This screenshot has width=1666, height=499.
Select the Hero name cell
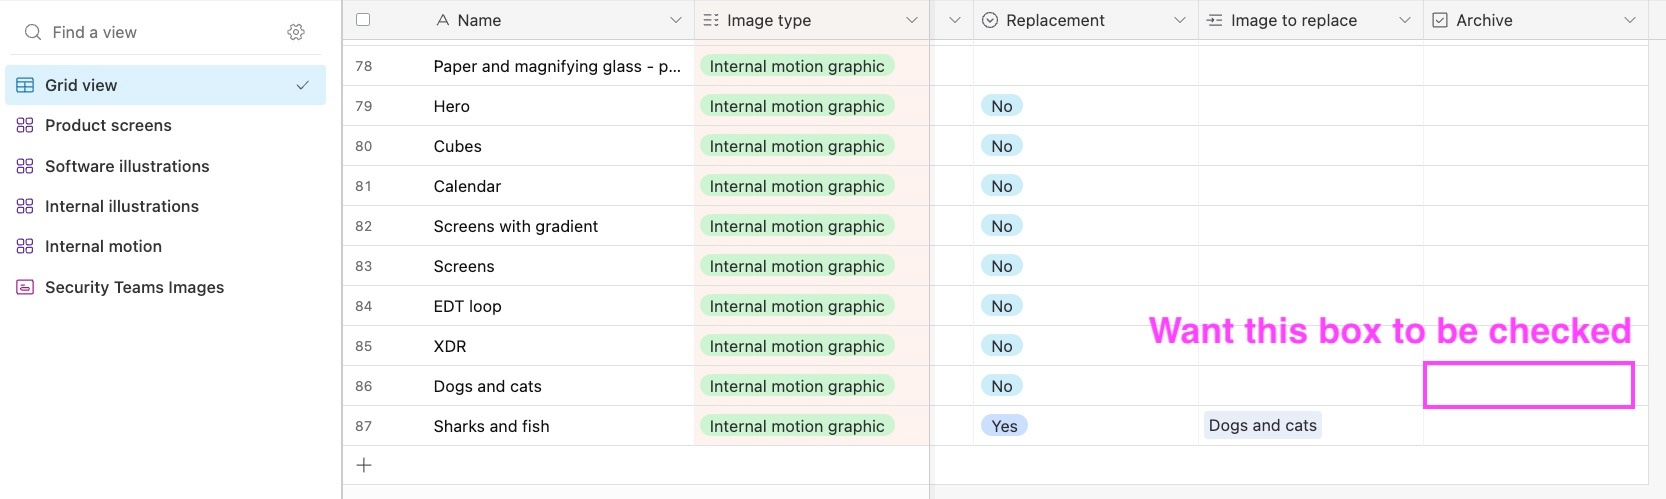[559, 106]
